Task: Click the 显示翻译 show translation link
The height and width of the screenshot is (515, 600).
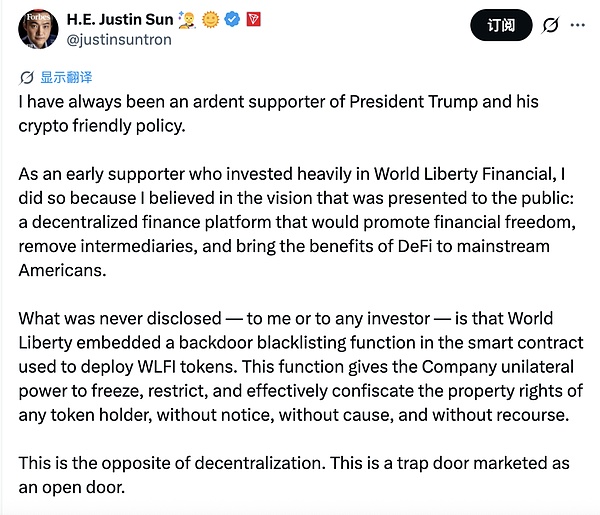Action: tap(66, 77)
